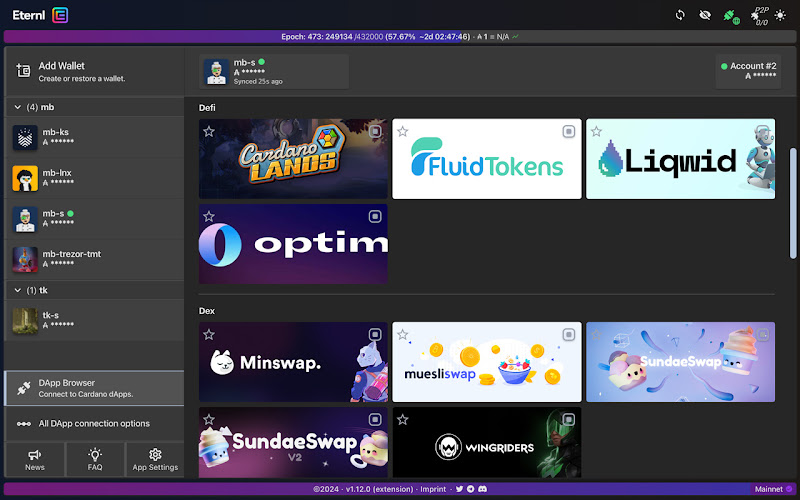The image size is (800, 500).
Task: Click Optim square window icon
Action: [x=375, y=216]
